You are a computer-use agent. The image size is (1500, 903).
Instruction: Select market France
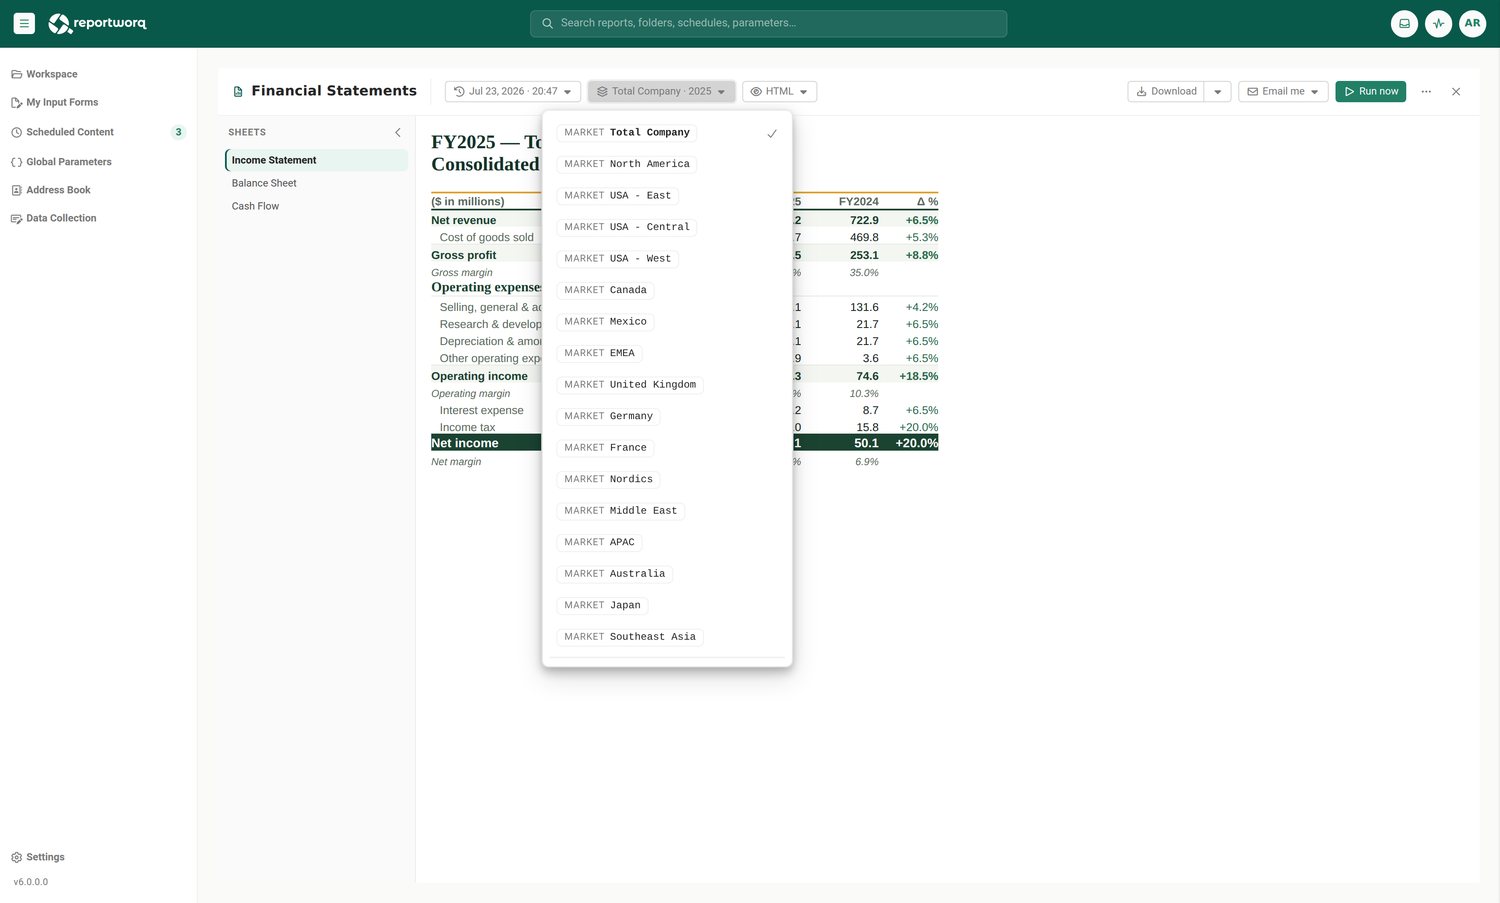point(667,448)
